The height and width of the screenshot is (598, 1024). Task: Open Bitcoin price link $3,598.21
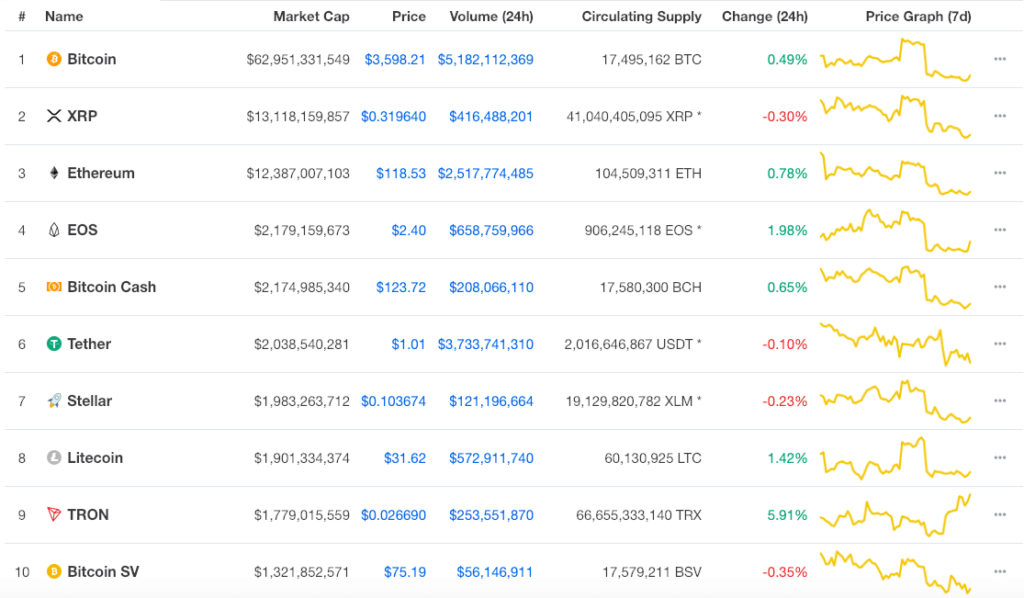(x=394, y=59)
